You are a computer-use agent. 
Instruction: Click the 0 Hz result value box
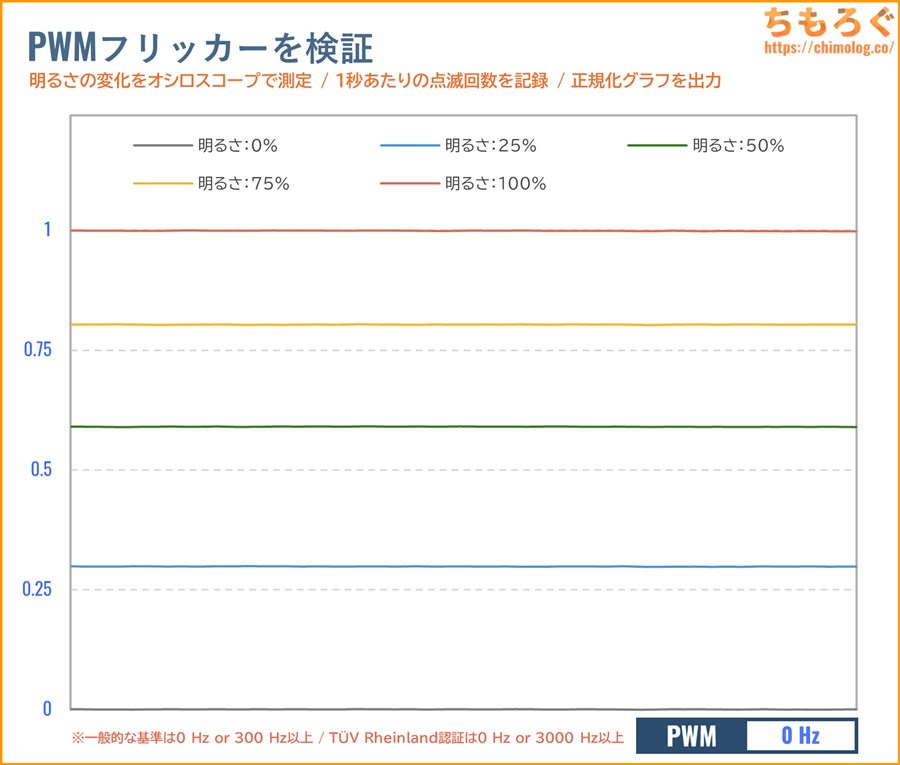coord(801,737)
